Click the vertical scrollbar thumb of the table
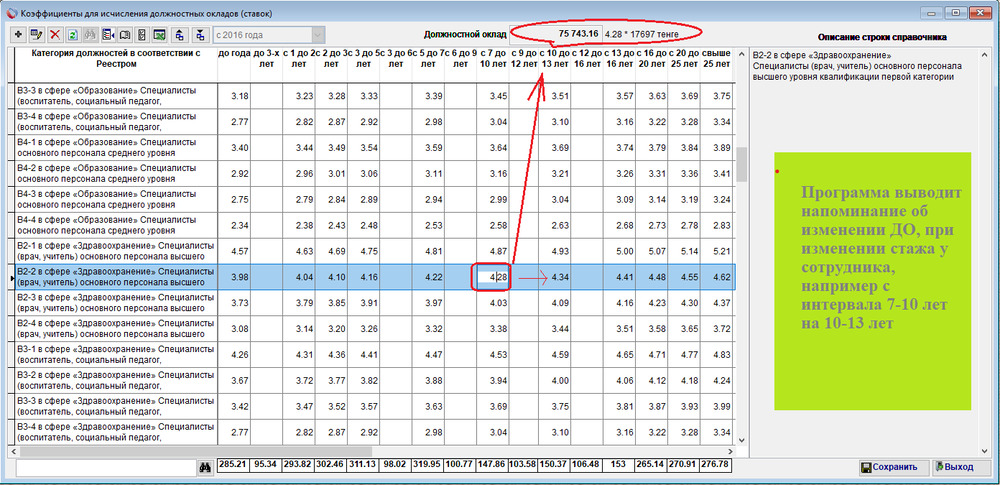This screenshot has width=1000, height=485. [742, 165]
